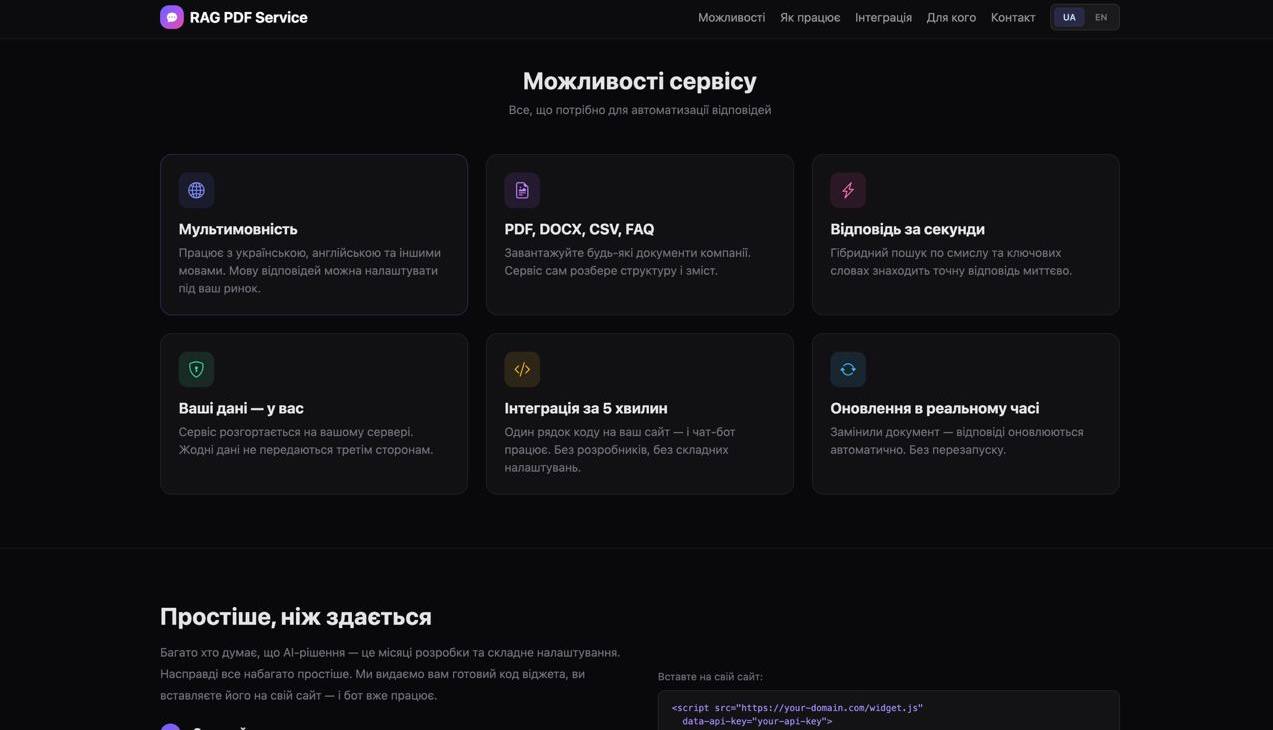Image resolution: width=1273 pixels, height=730 pixels.
Task: Click the document icon above PDF, DOCX, CSV, FAQ
Action: tap(522, 189)
